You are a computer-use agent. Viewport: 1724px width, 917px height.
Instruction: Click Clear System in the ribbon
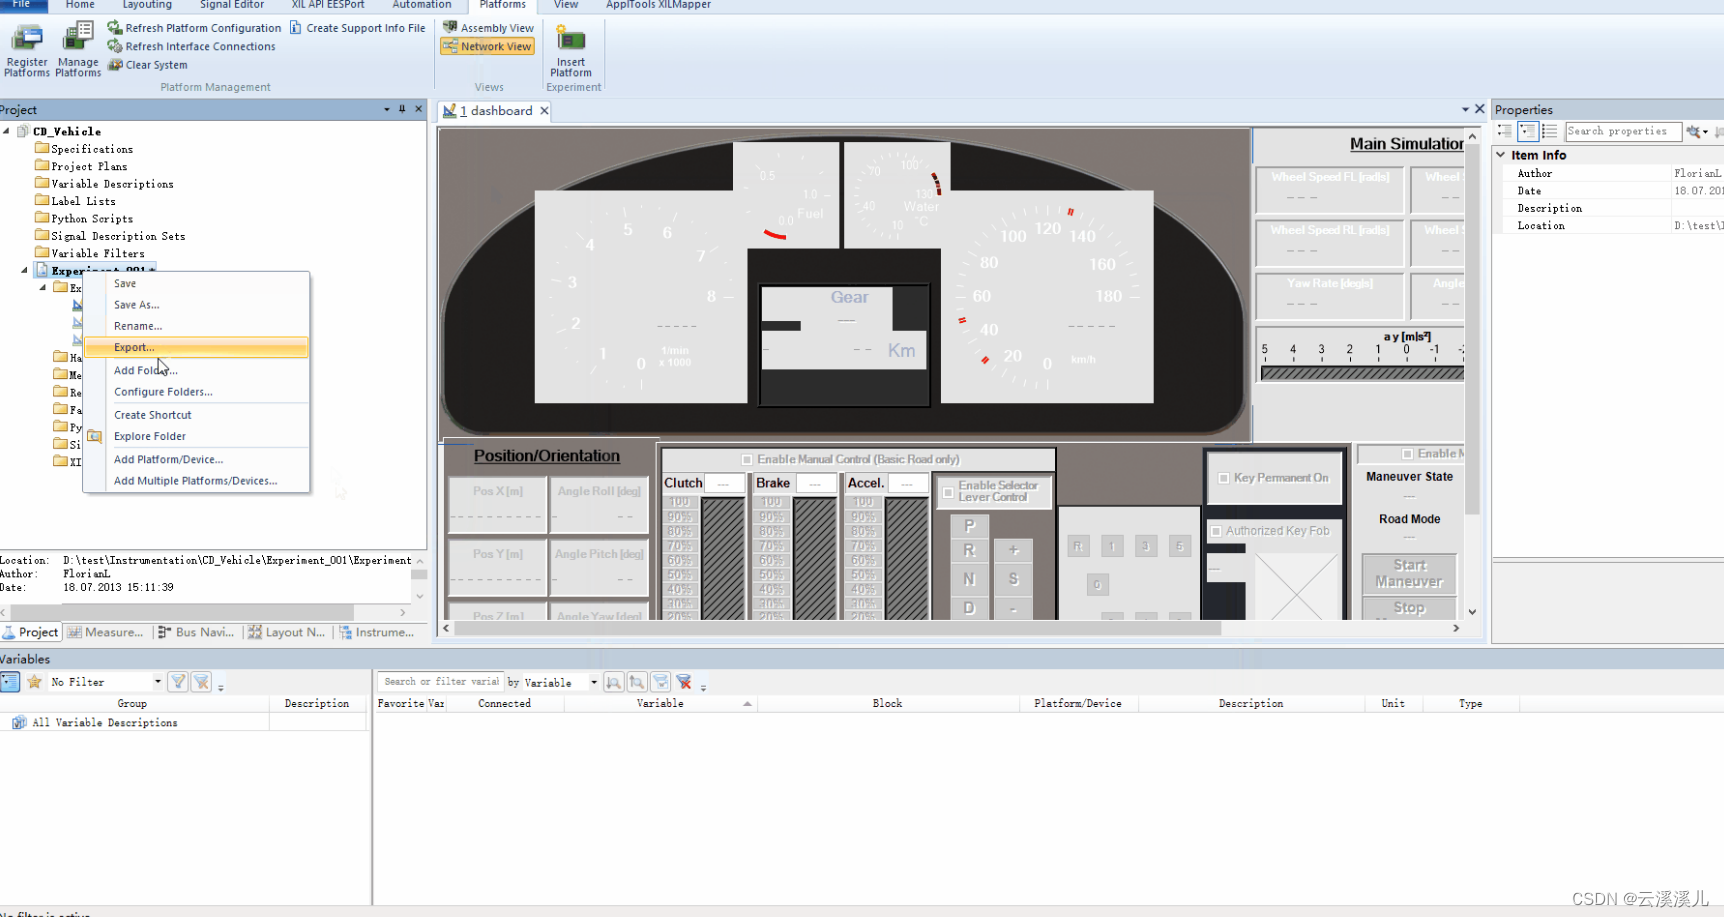[147, 65]
